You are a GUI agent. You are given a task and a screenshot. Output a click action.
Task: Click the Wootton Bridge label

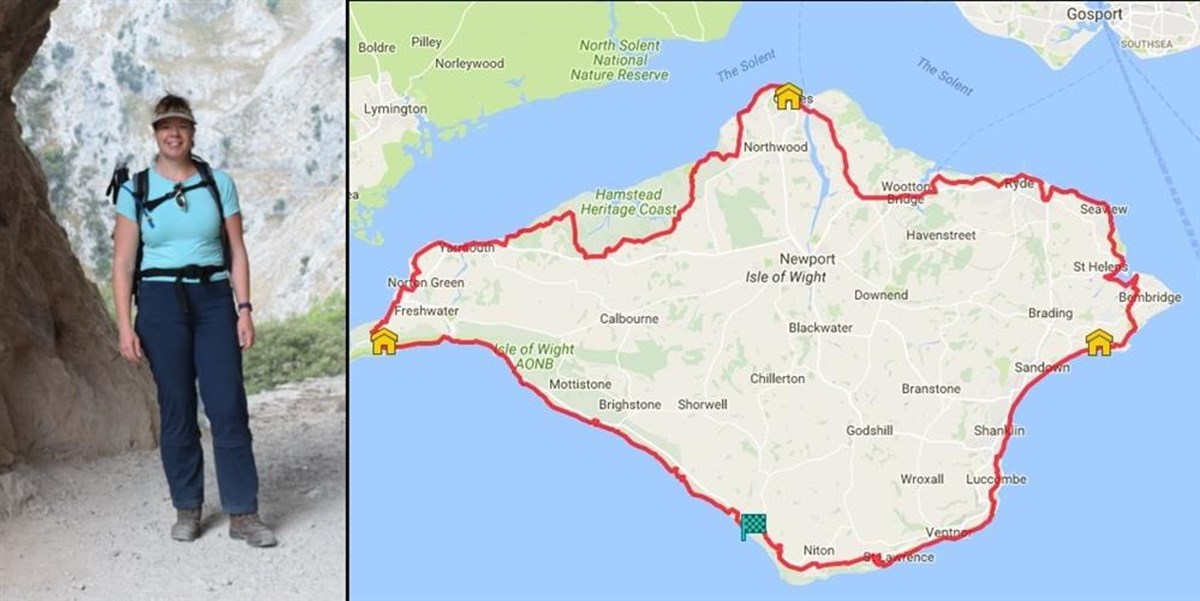(x=903, y=193)
